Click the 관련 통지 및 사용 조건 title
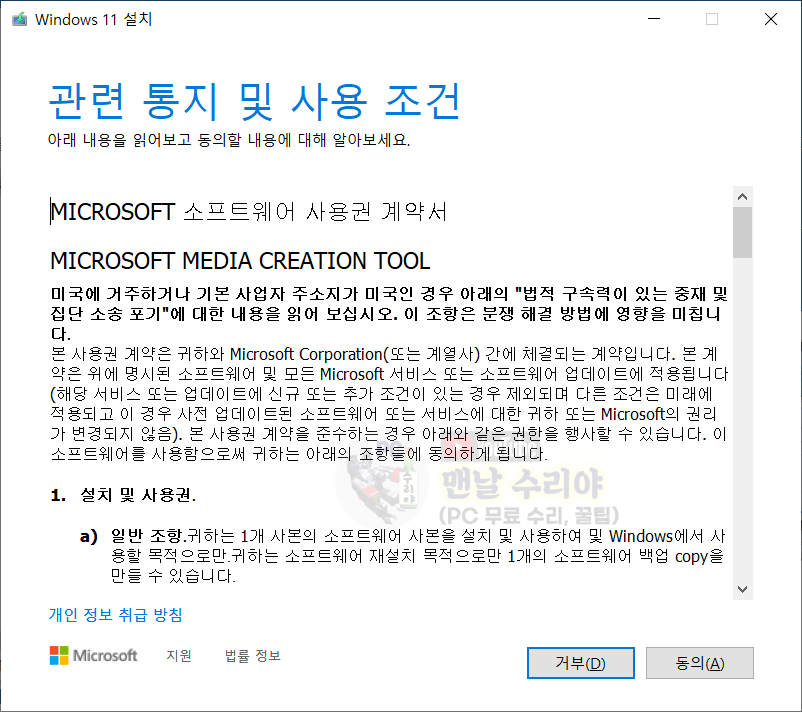802x712 pixels. [x=255, y=101]
